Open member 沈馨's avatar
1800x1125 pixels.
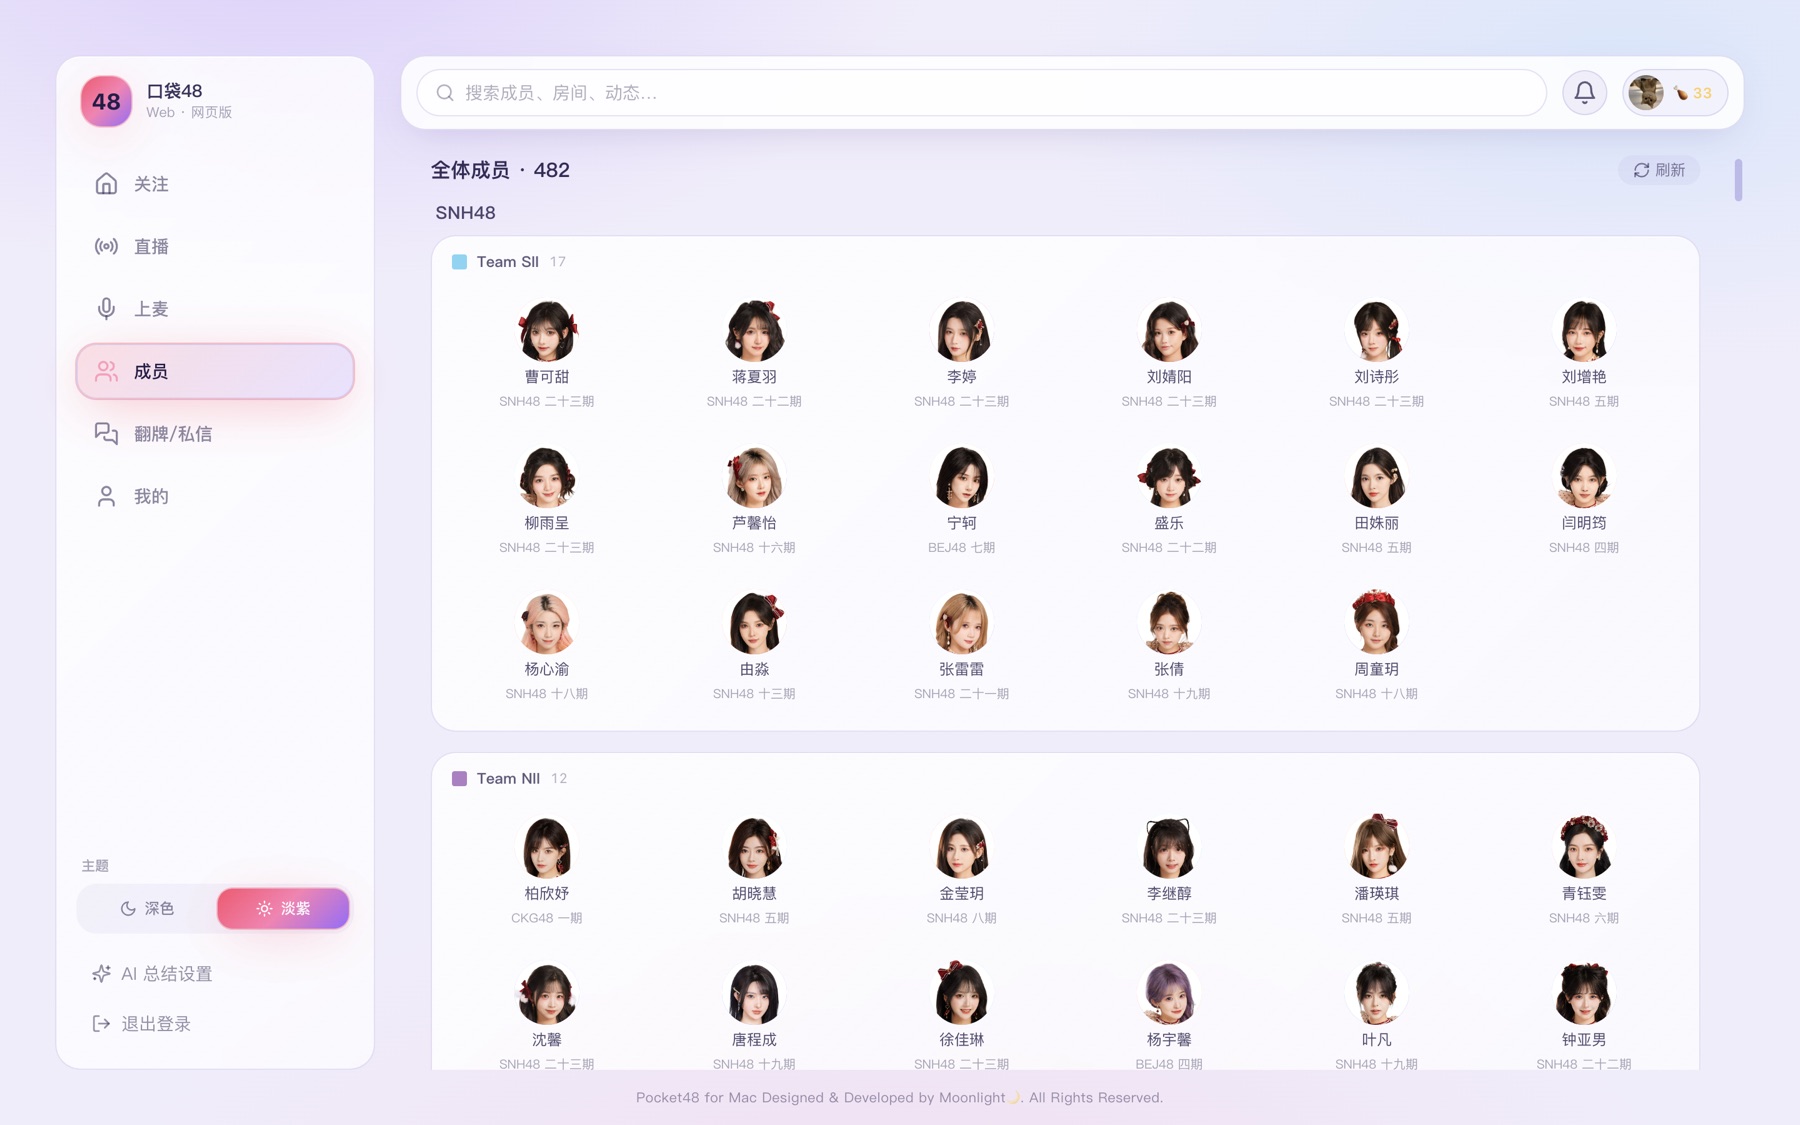tap(546, 994)
